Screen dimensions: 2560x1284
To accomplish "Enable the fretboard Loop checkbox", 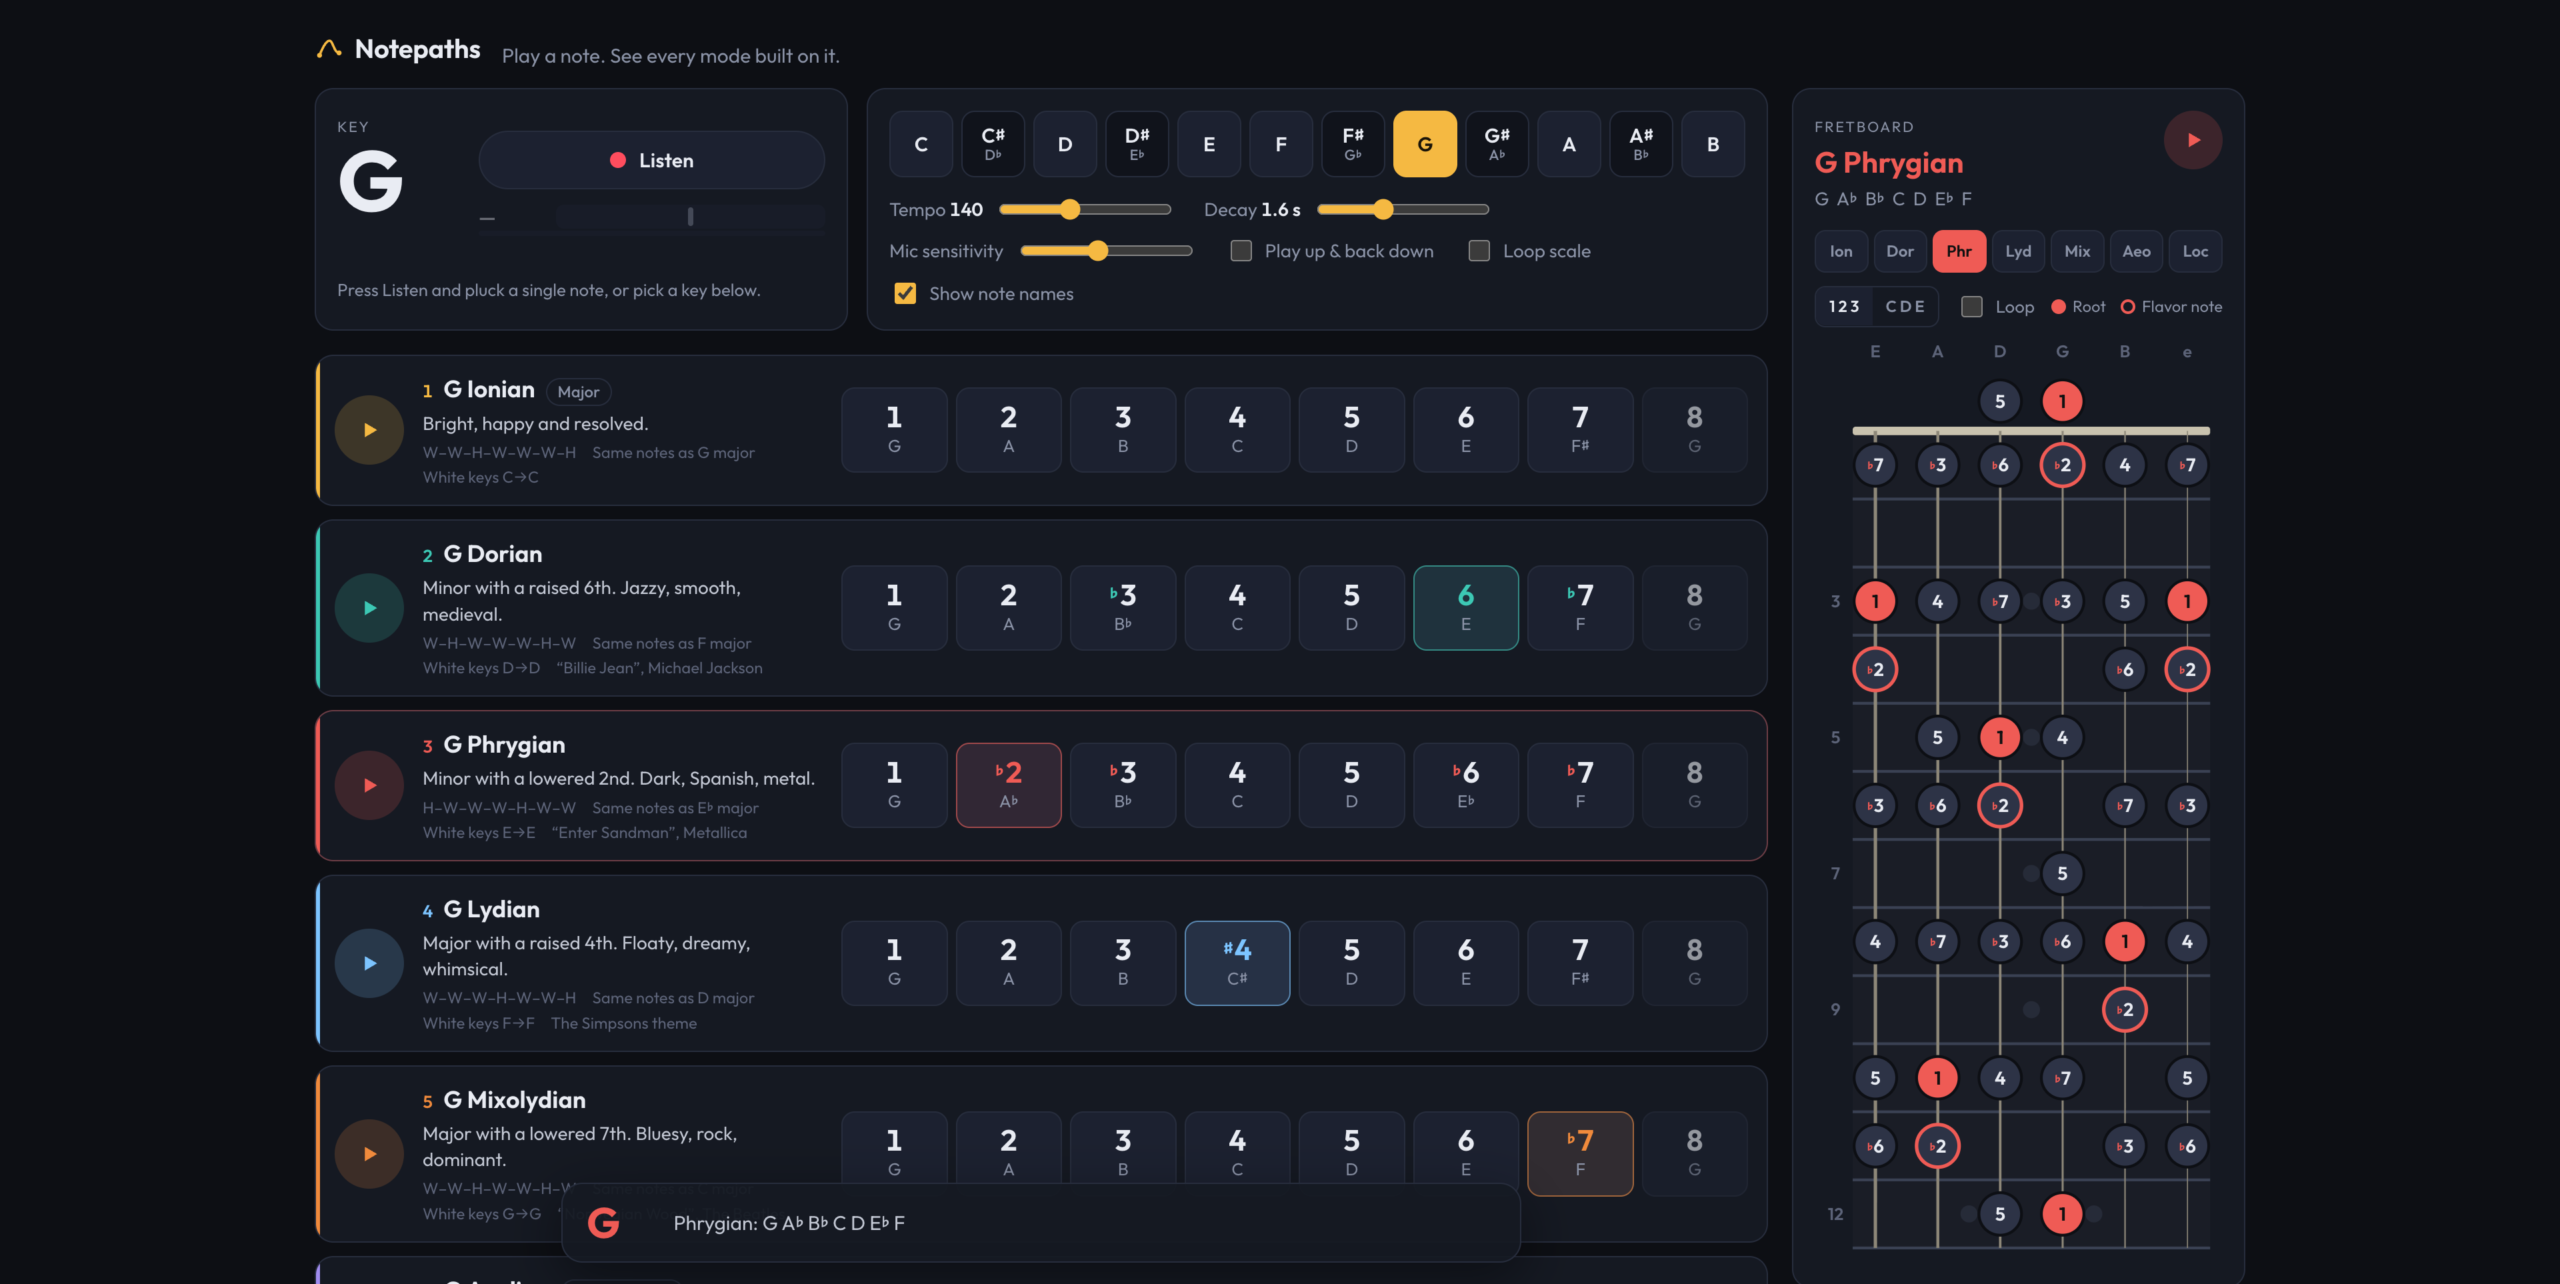I will 1972,307.
